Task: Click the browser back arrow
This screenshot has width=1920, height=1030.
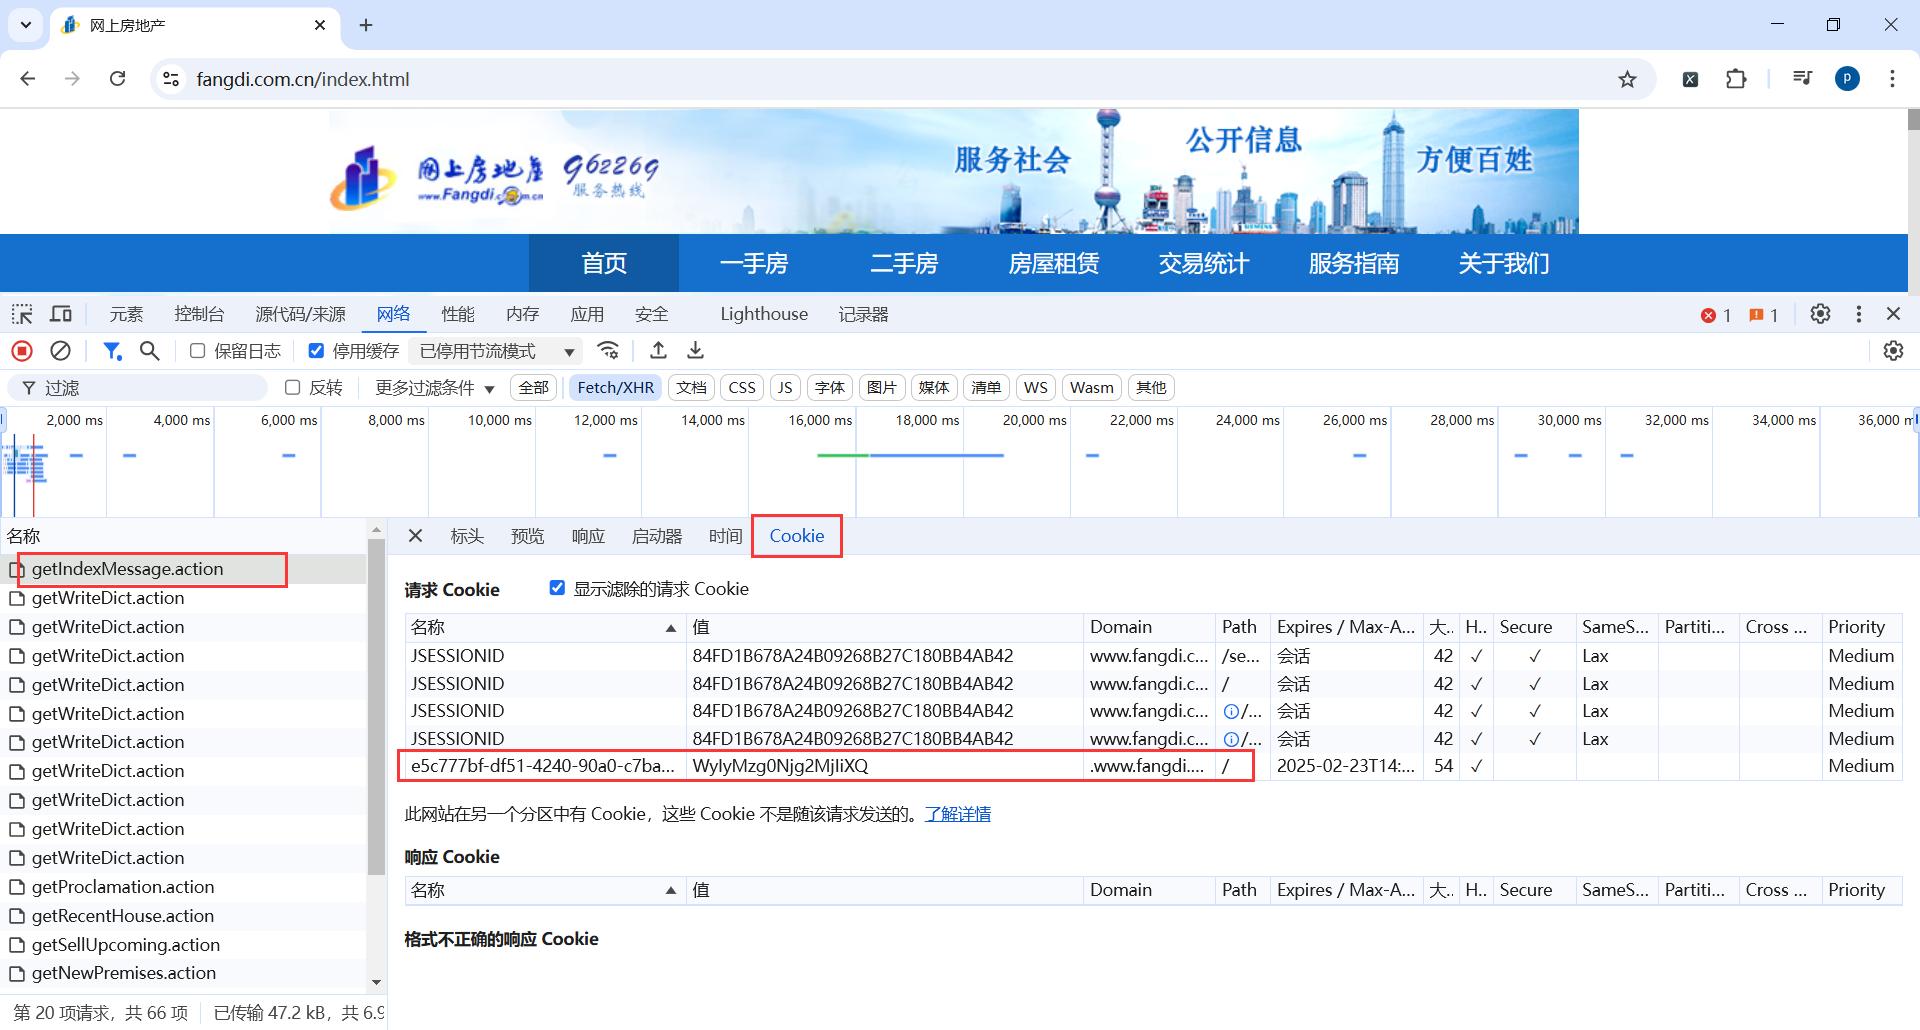Action: pos(28,79)
